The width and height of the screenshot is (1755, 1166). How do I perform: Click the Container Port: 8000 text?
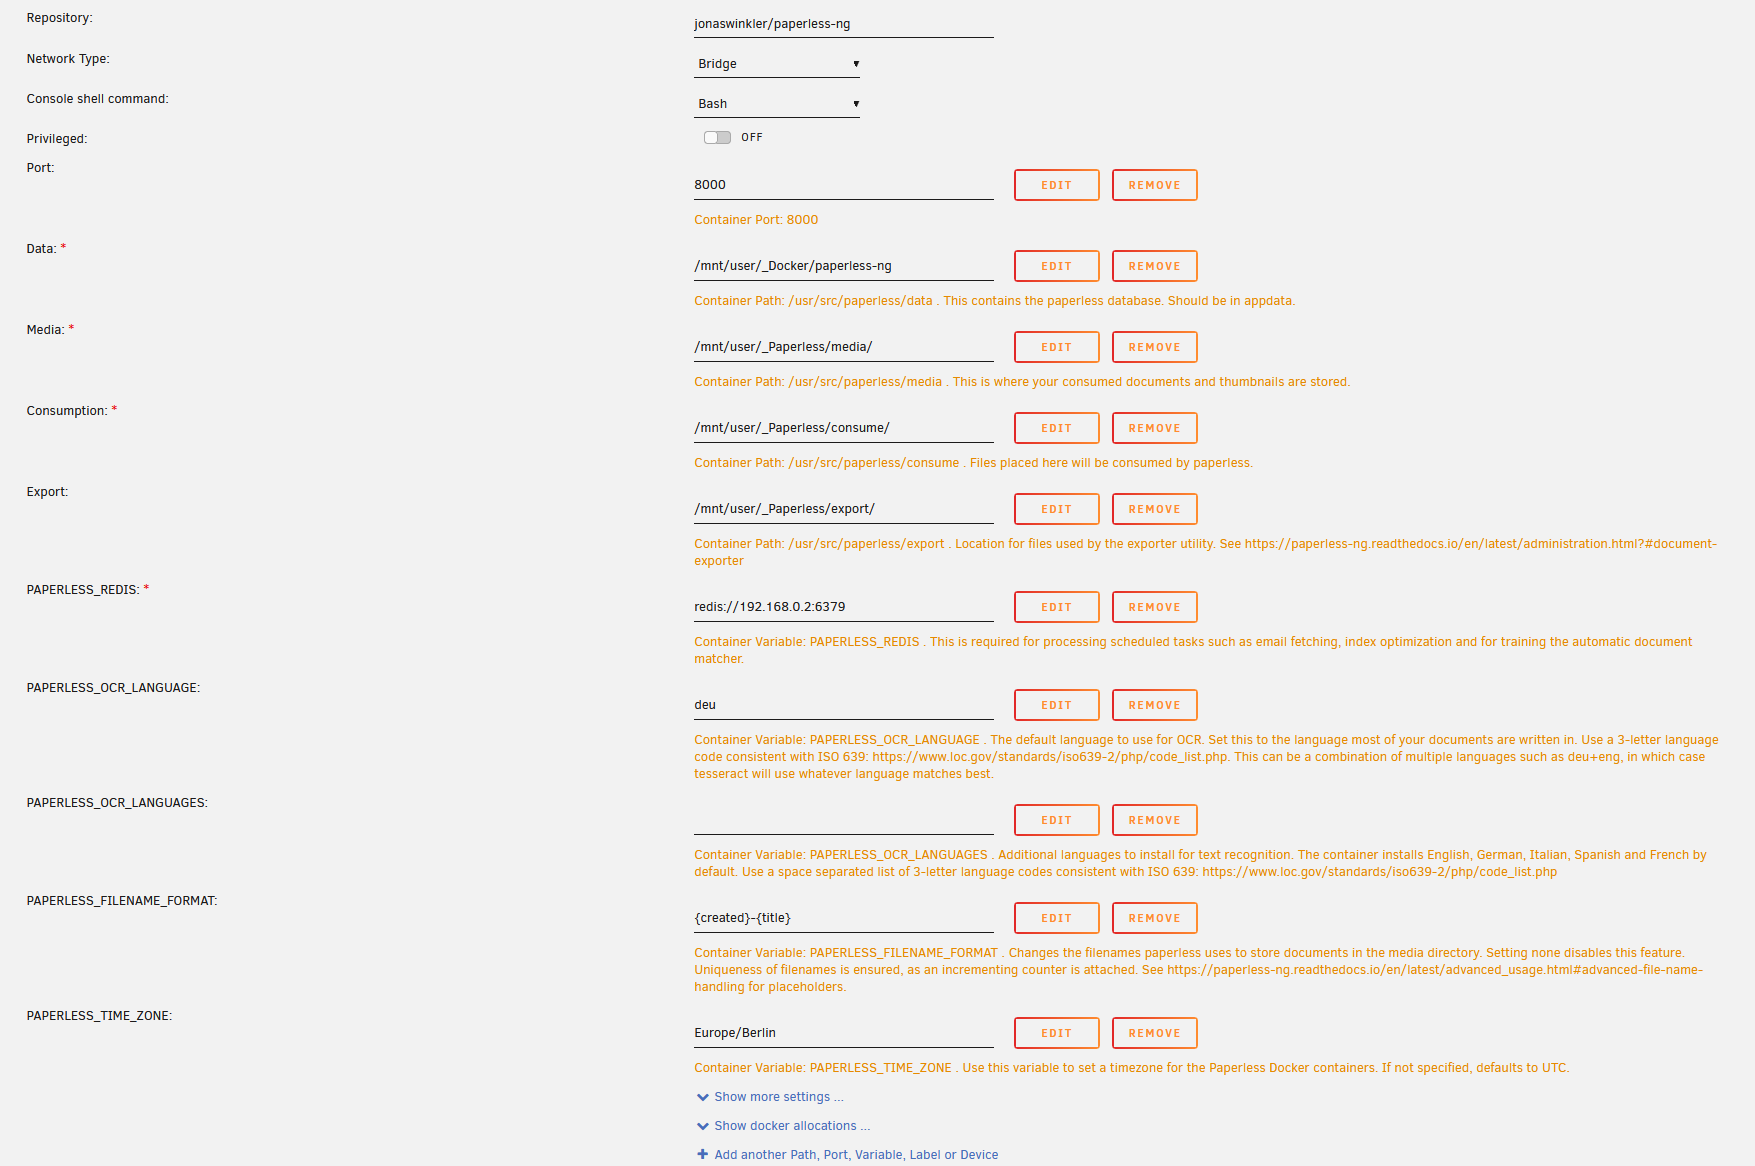[756, 220]
